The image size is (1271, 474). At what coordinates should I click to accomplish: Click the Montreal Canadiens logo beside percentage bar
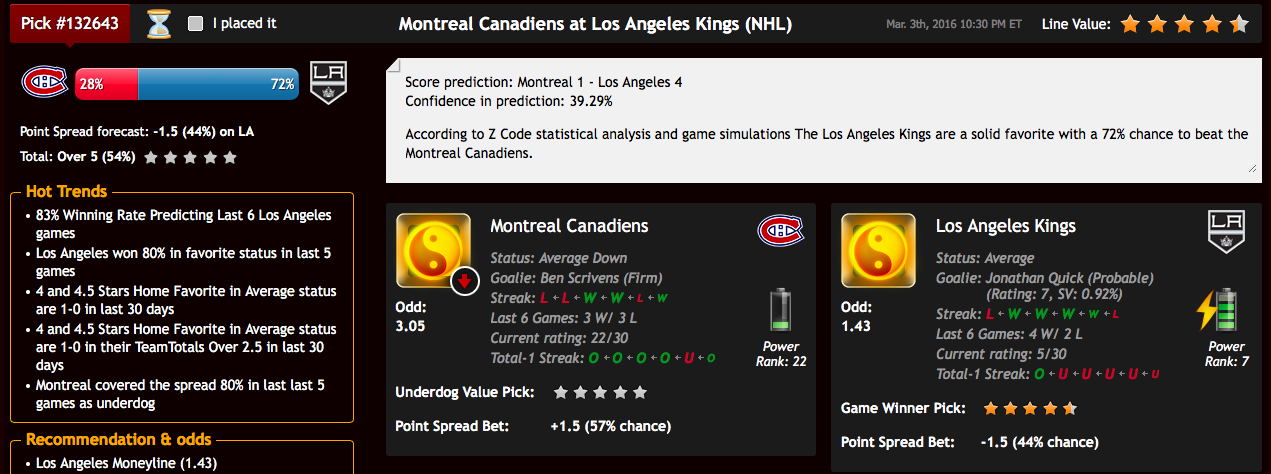(45, 83)
